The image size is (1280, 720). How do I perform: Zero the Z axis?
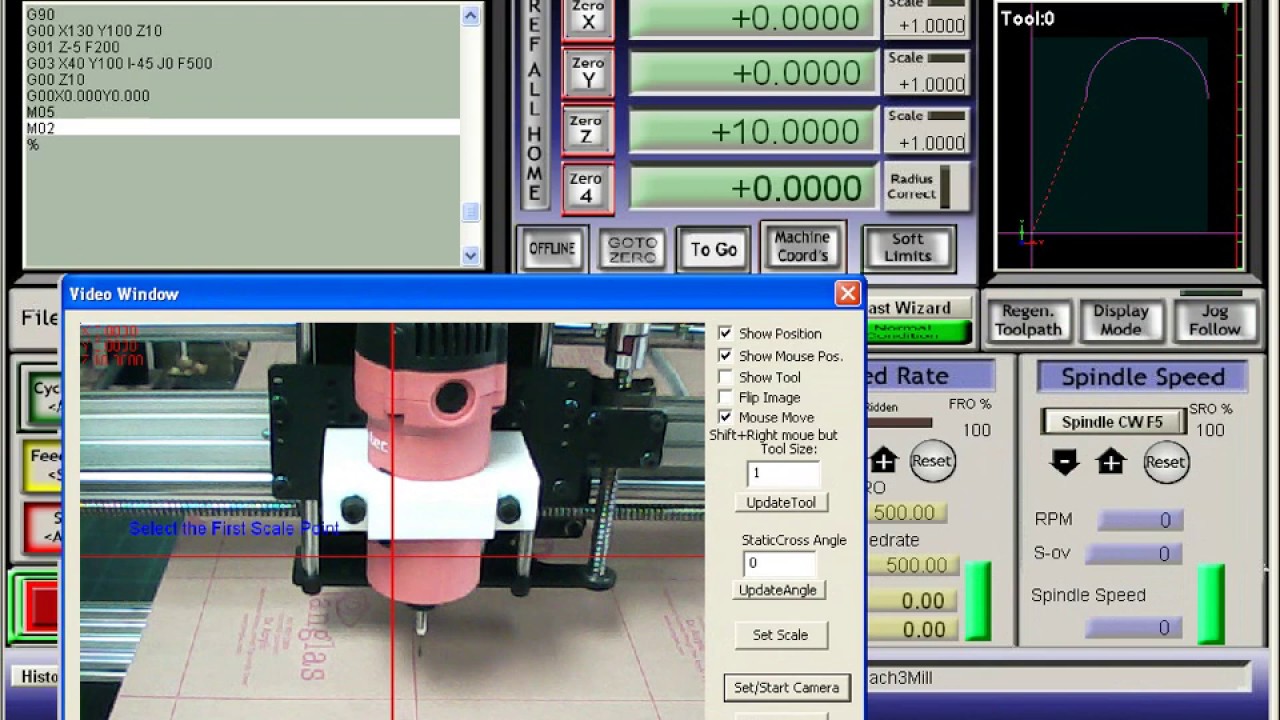tap(588, 131)
